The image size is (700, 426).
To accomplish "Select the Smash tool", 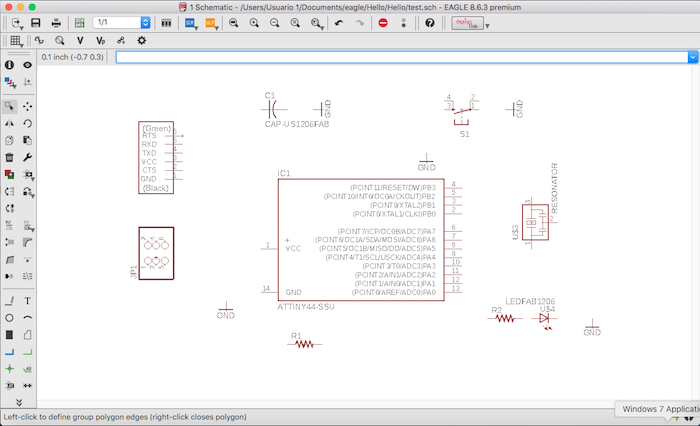I will [x=9, y=242].
